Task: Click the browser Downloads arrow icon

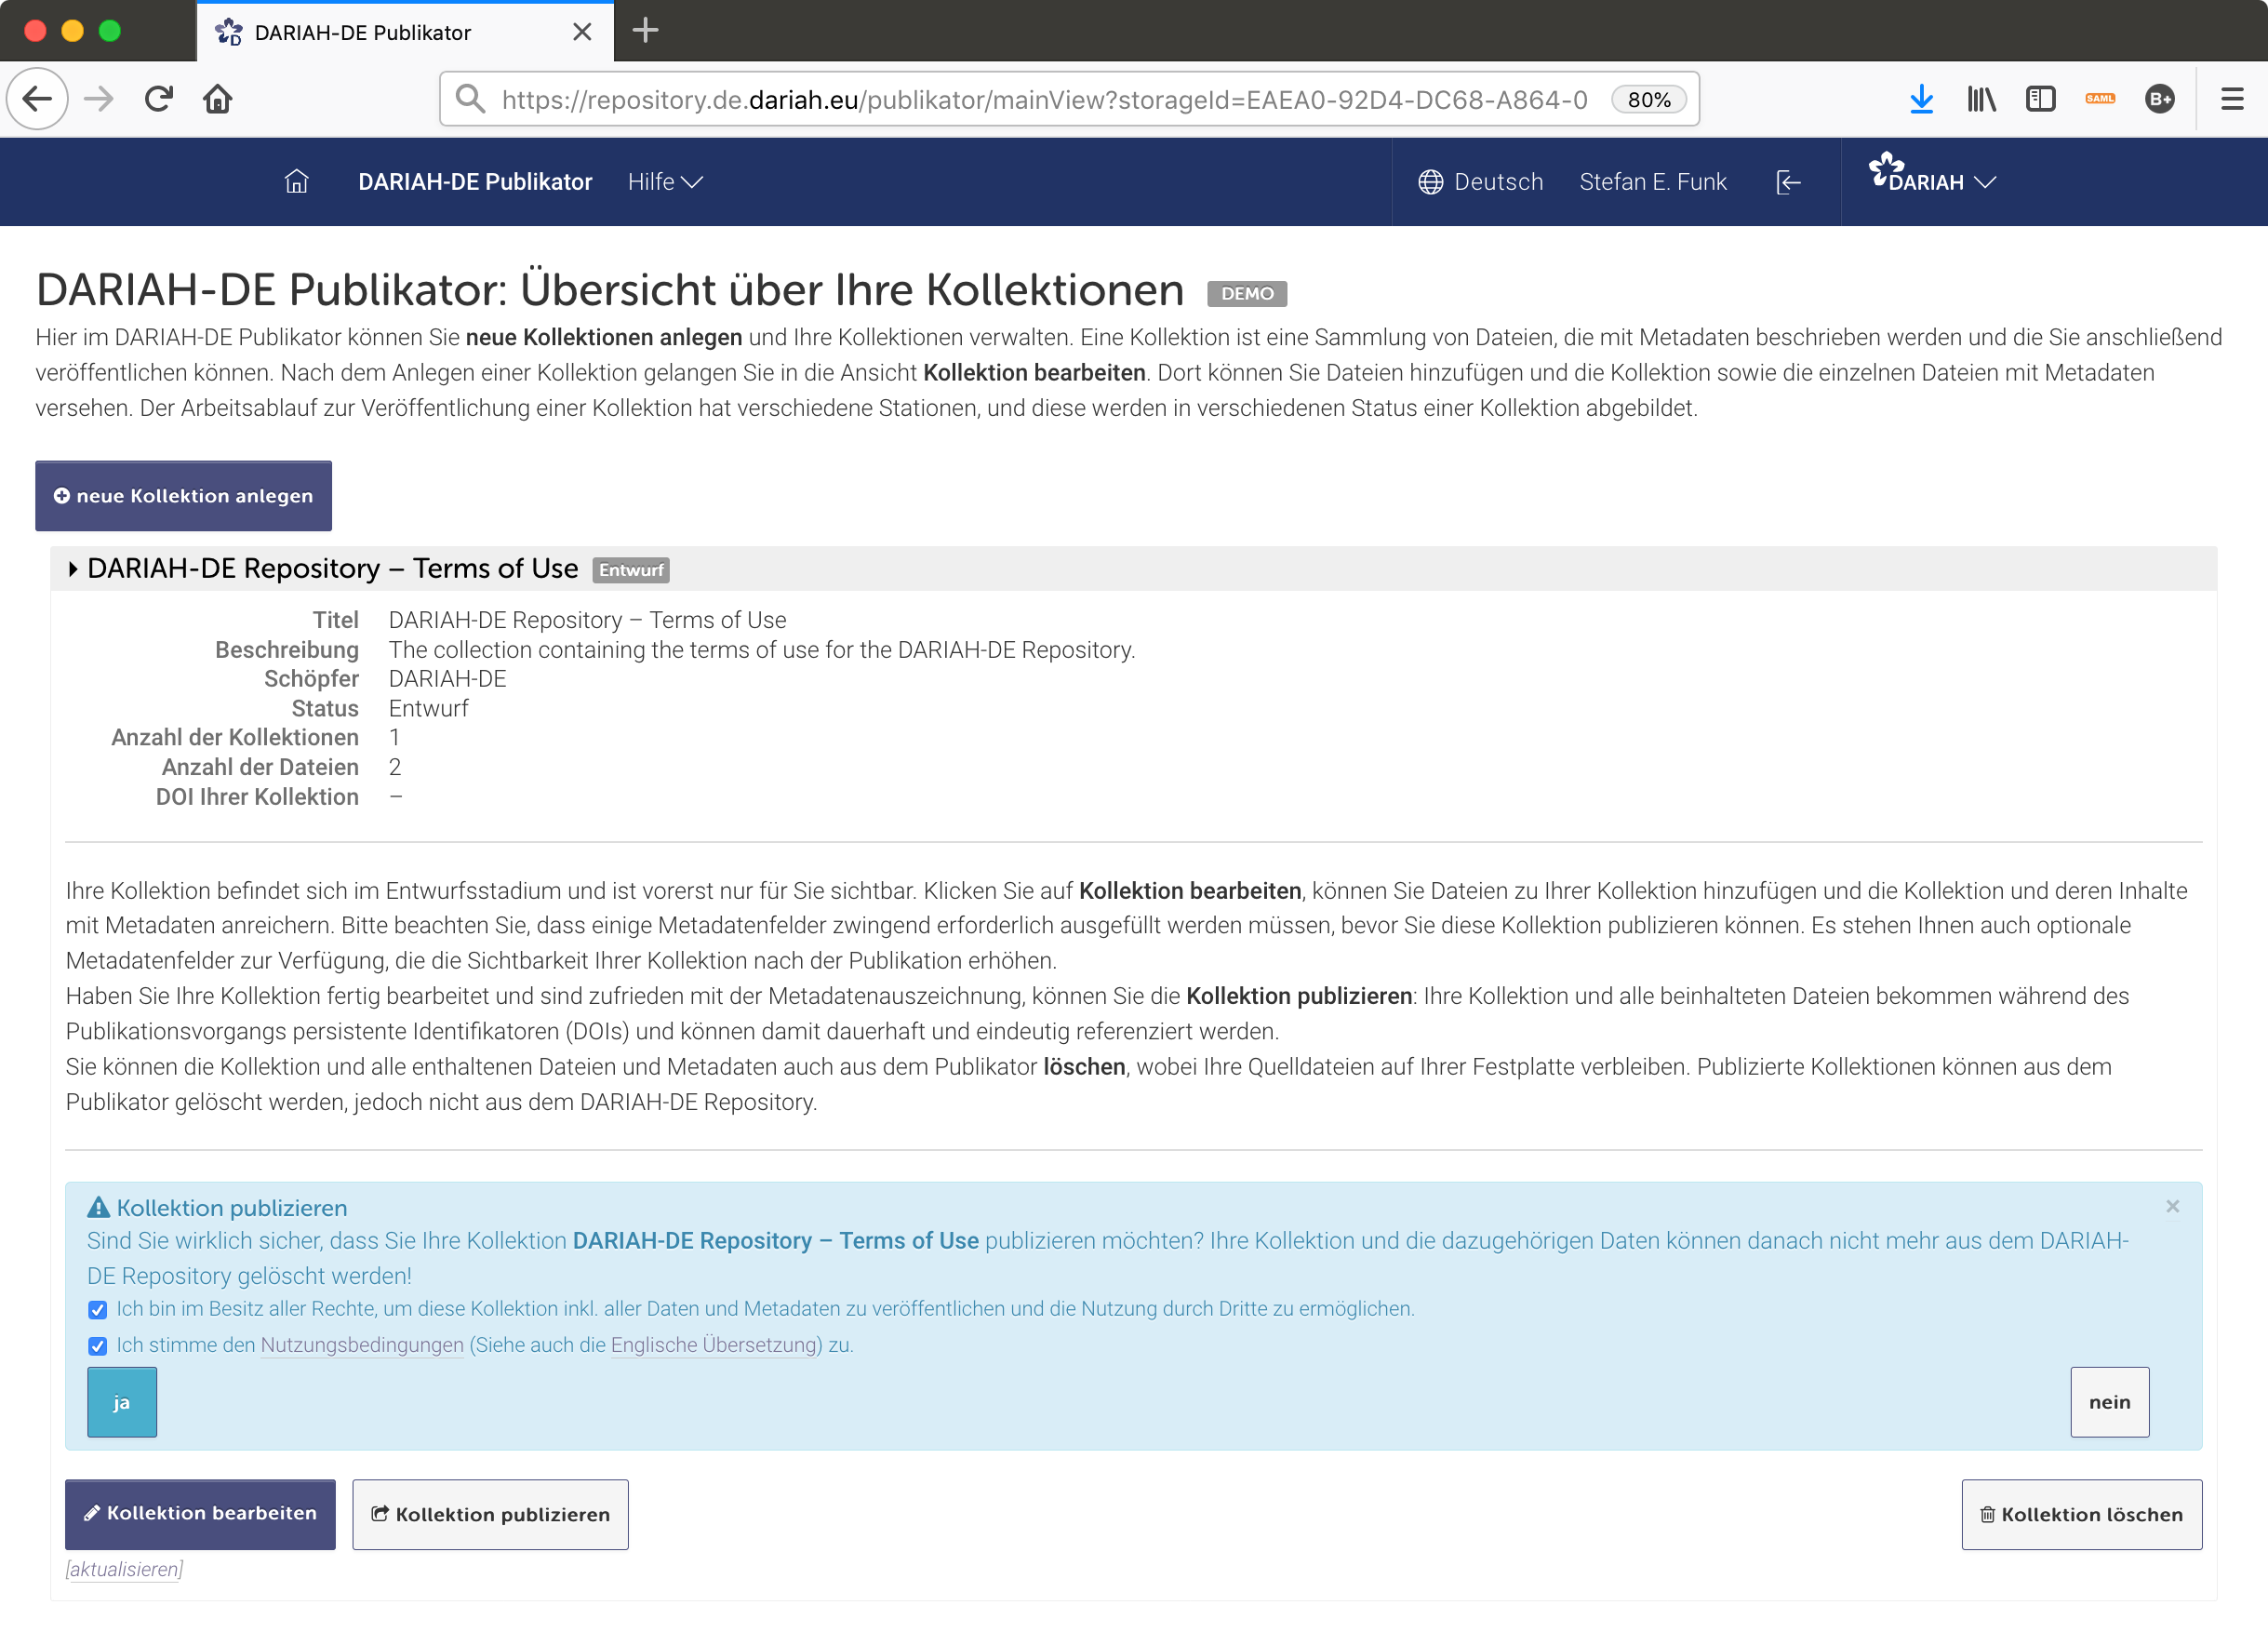Action: (x=1922, y=98)
